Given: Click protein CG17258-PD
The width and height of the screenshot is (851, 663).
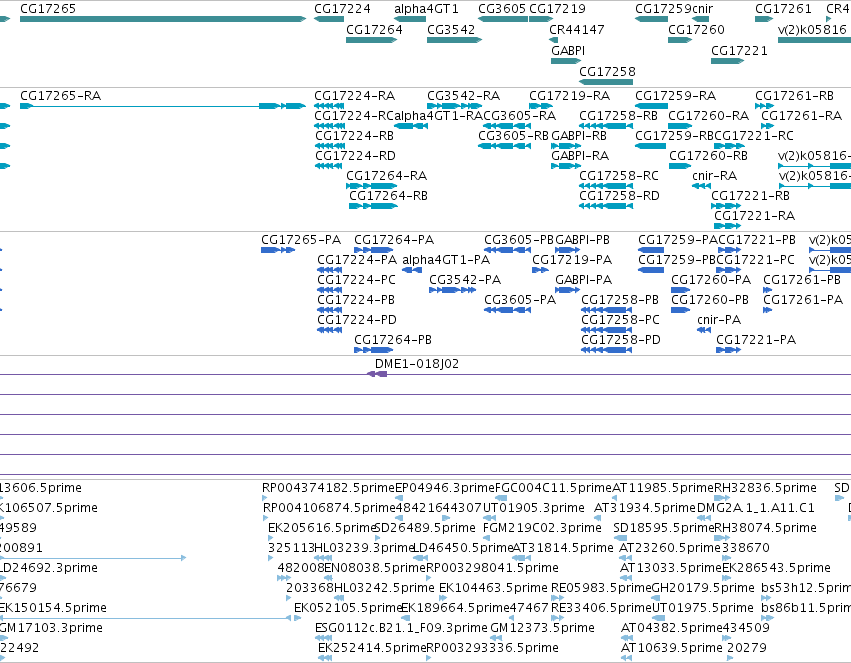Looking at the screenshot, I should 606,349.
